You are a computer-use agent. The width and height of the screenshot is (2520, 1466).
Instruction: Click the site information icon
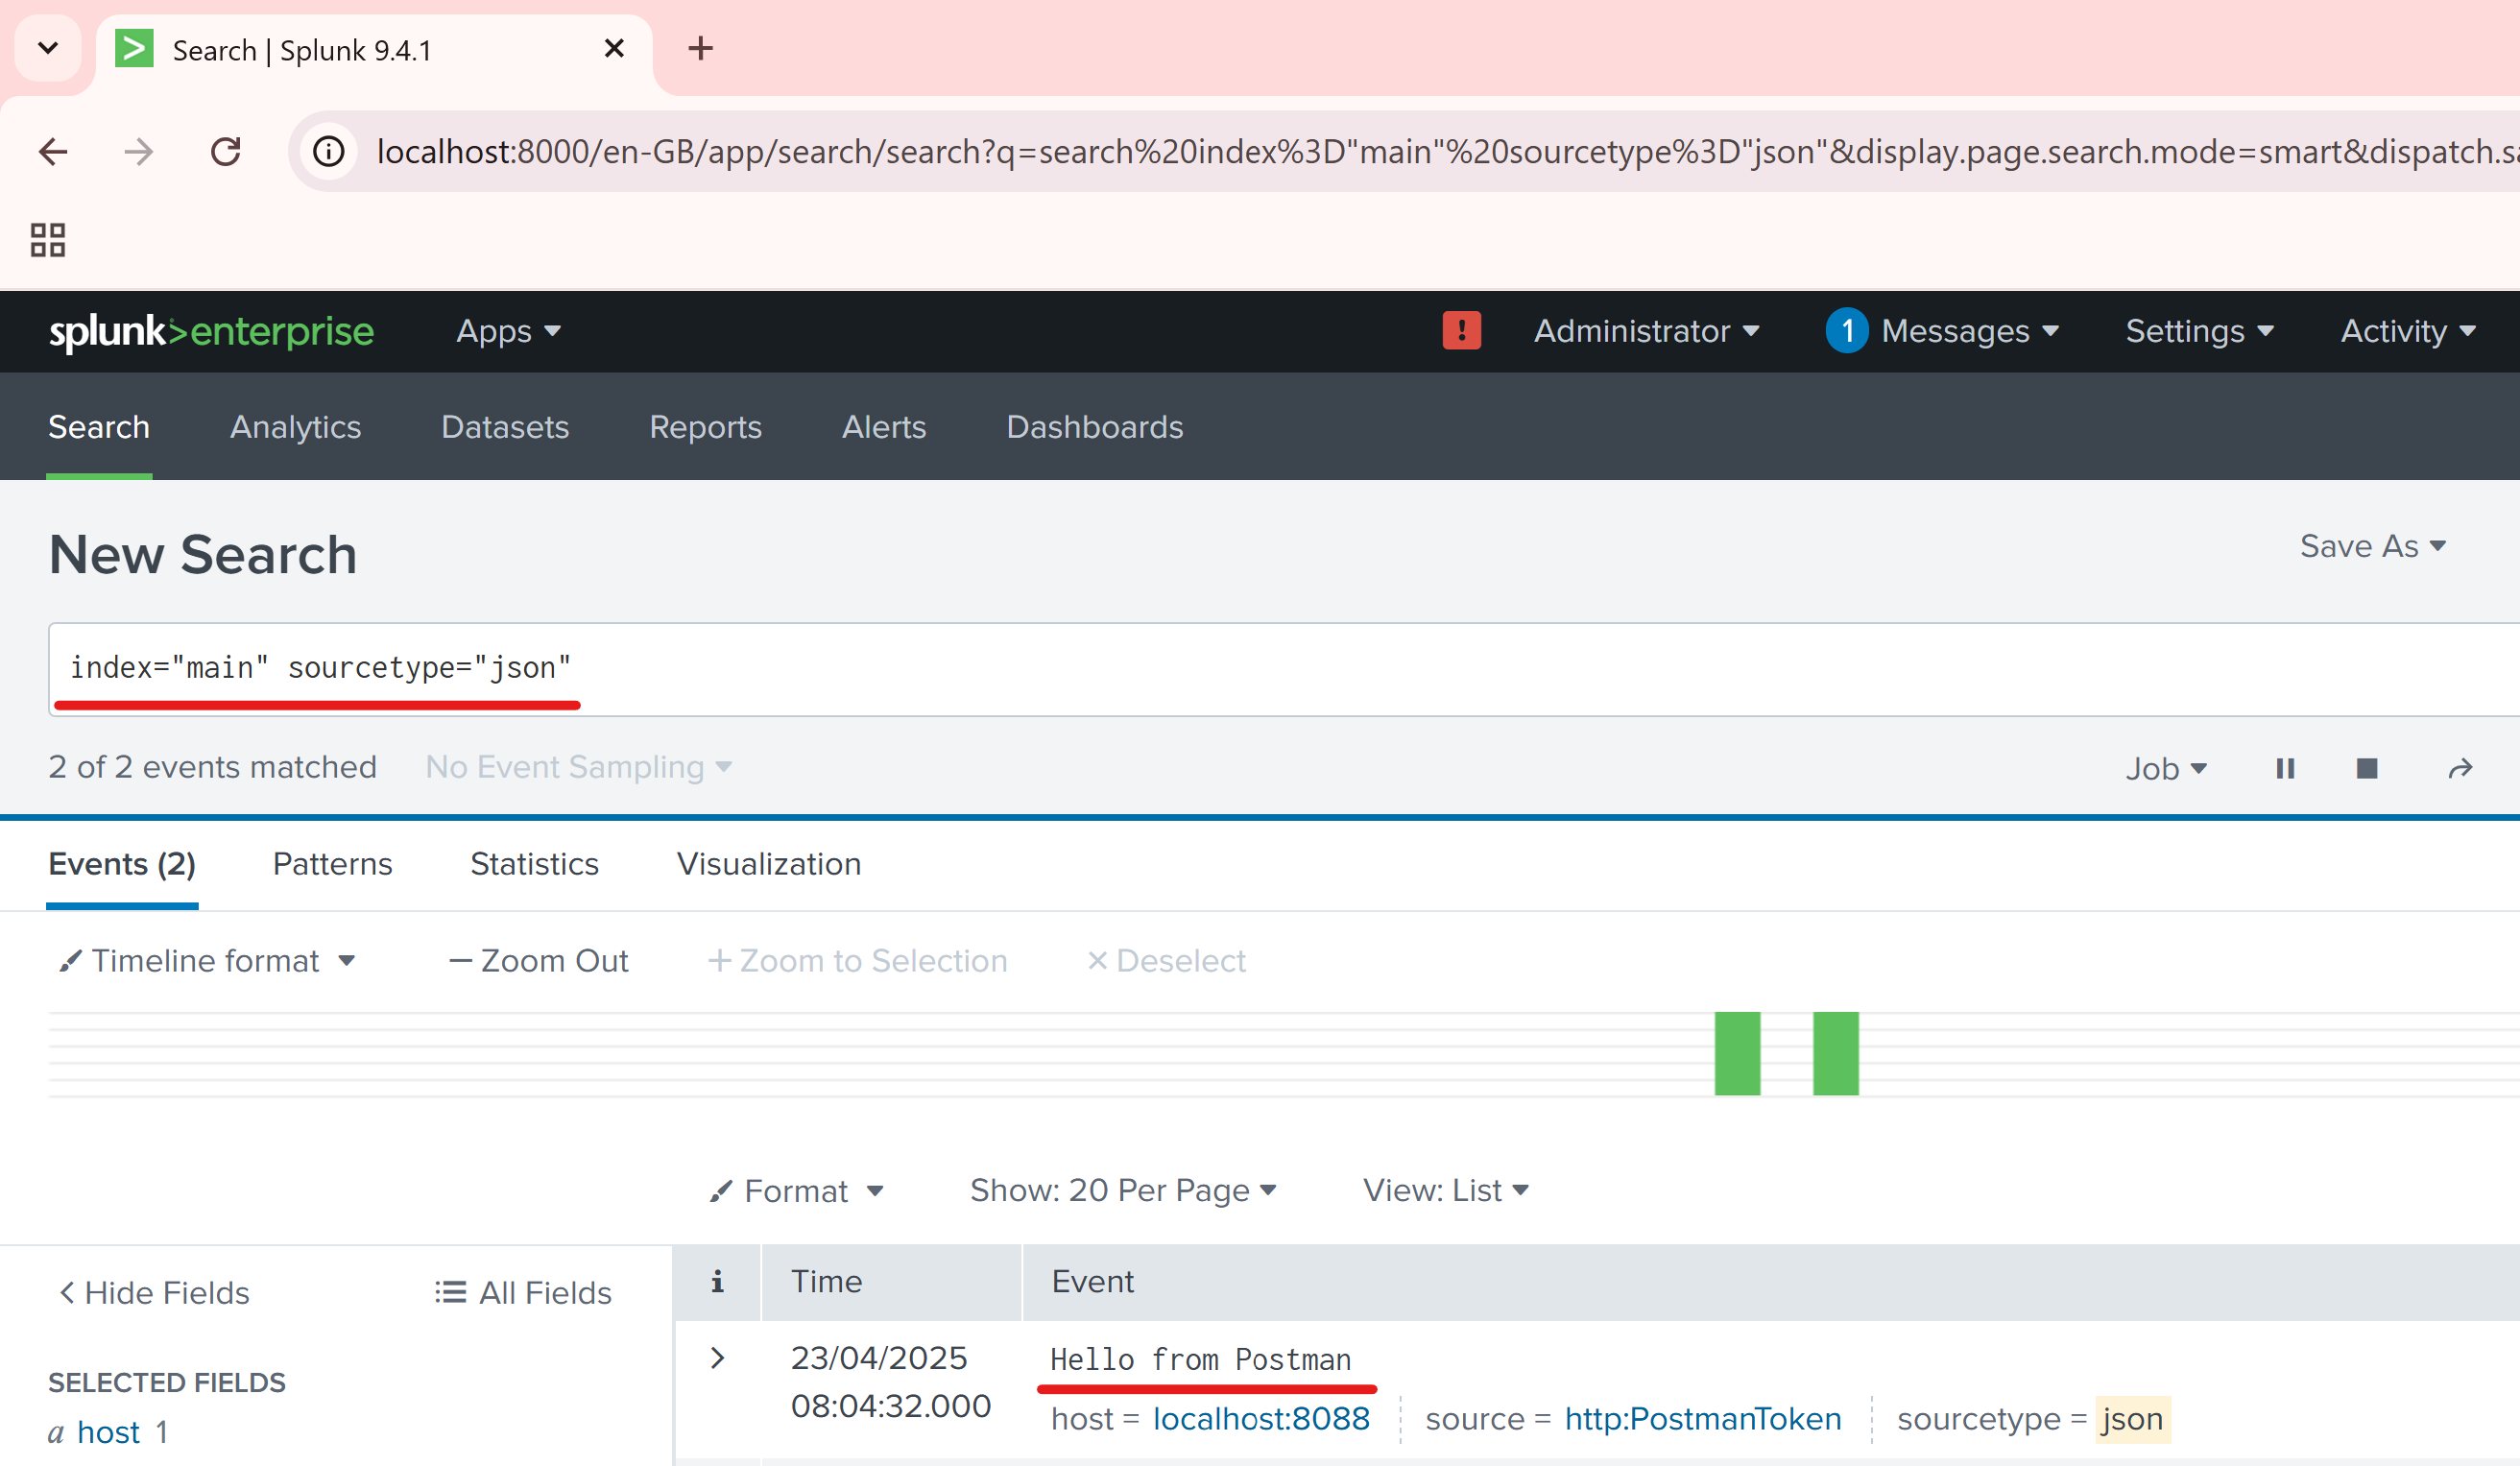(x=329, y=152)
